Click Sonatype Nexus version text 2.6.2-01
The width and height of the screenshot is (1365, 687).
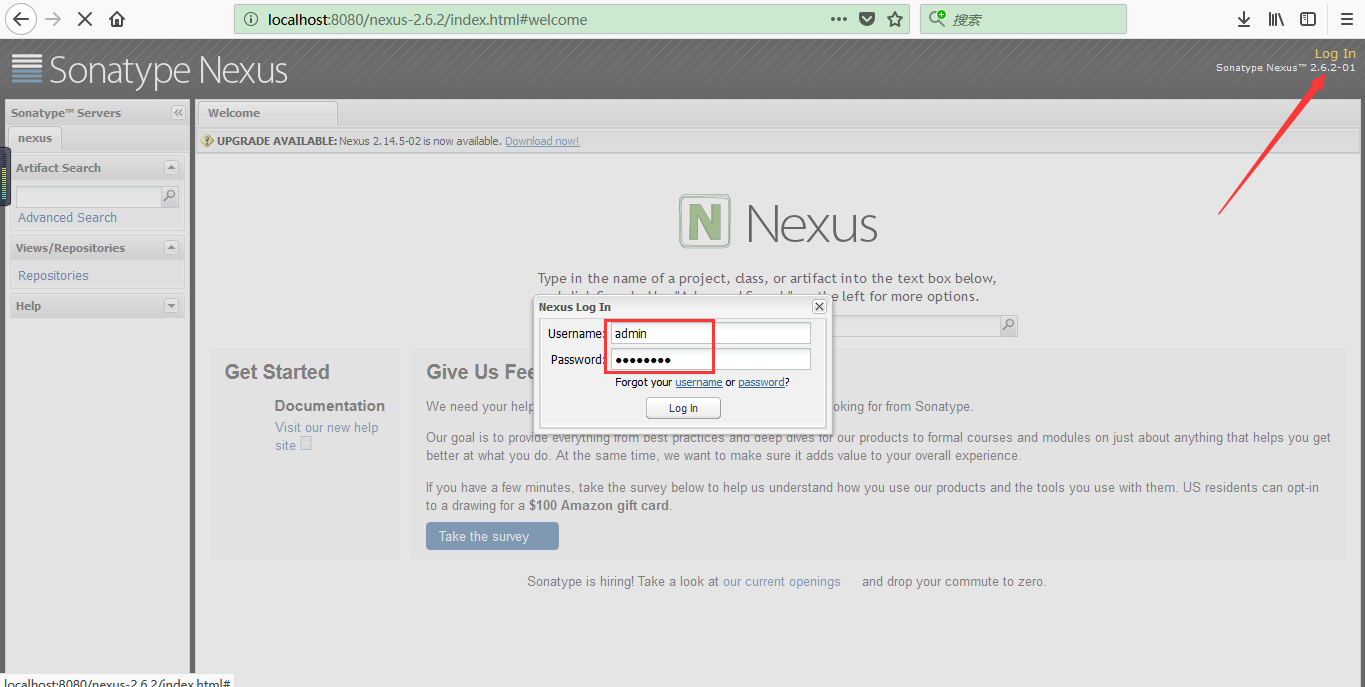click(1286, 68)
